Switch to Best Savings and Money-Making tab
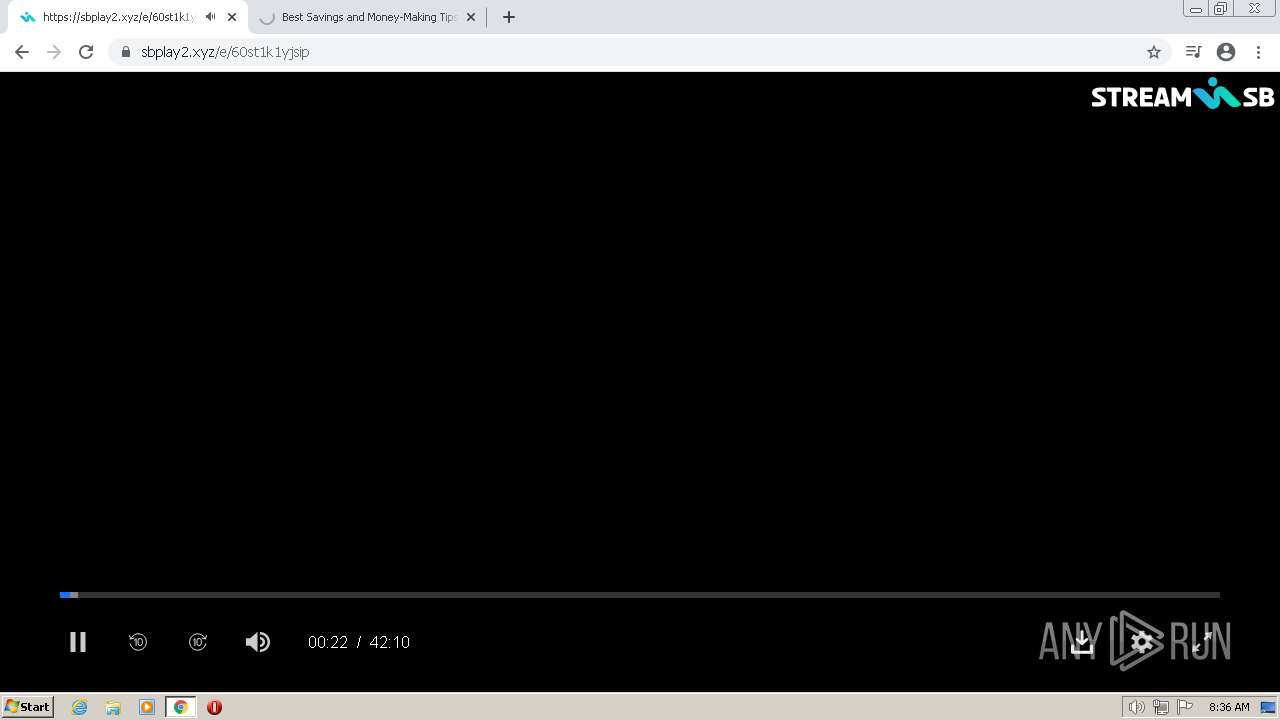The height and width of the screenshot is (720, 1280). tap(368, 17)
